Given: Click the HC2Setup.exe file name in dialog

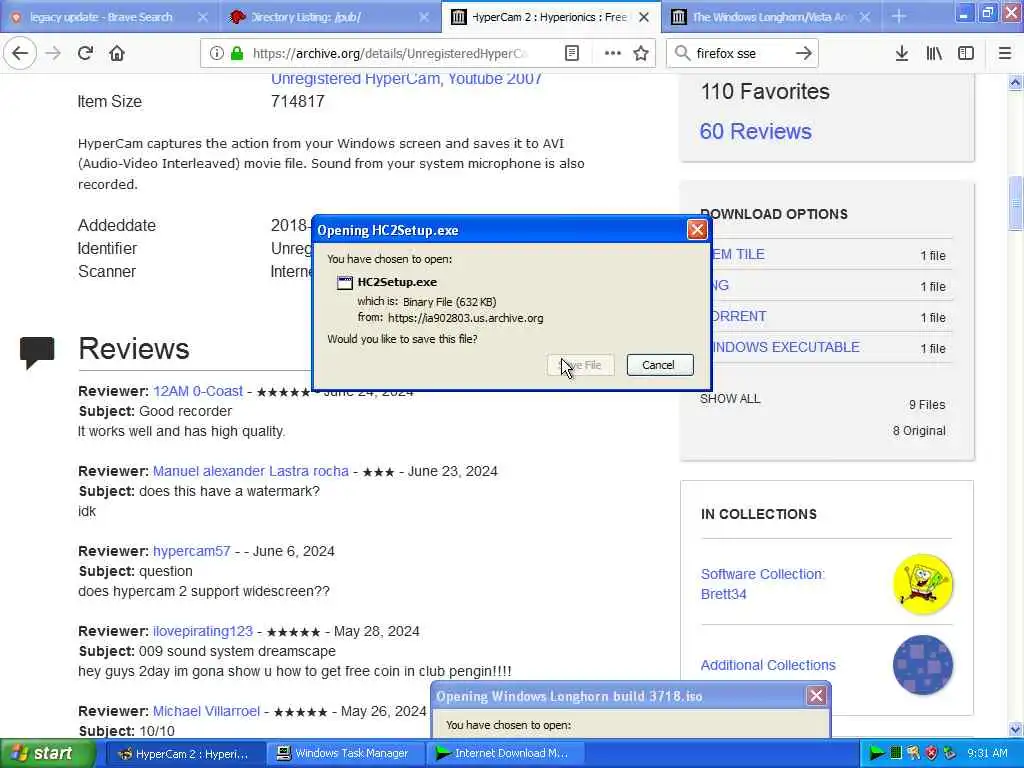Looking at the screenshot, I should (397, 282).
